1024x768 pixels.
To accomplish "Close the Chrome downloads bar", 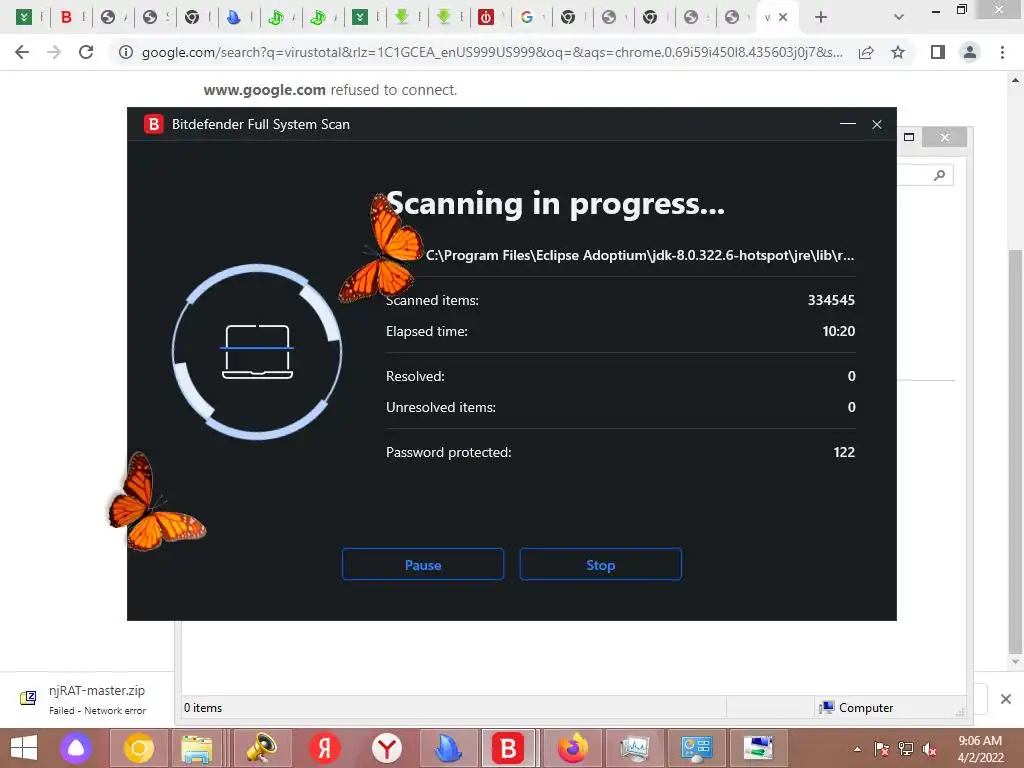I will tap(1006, 699).
